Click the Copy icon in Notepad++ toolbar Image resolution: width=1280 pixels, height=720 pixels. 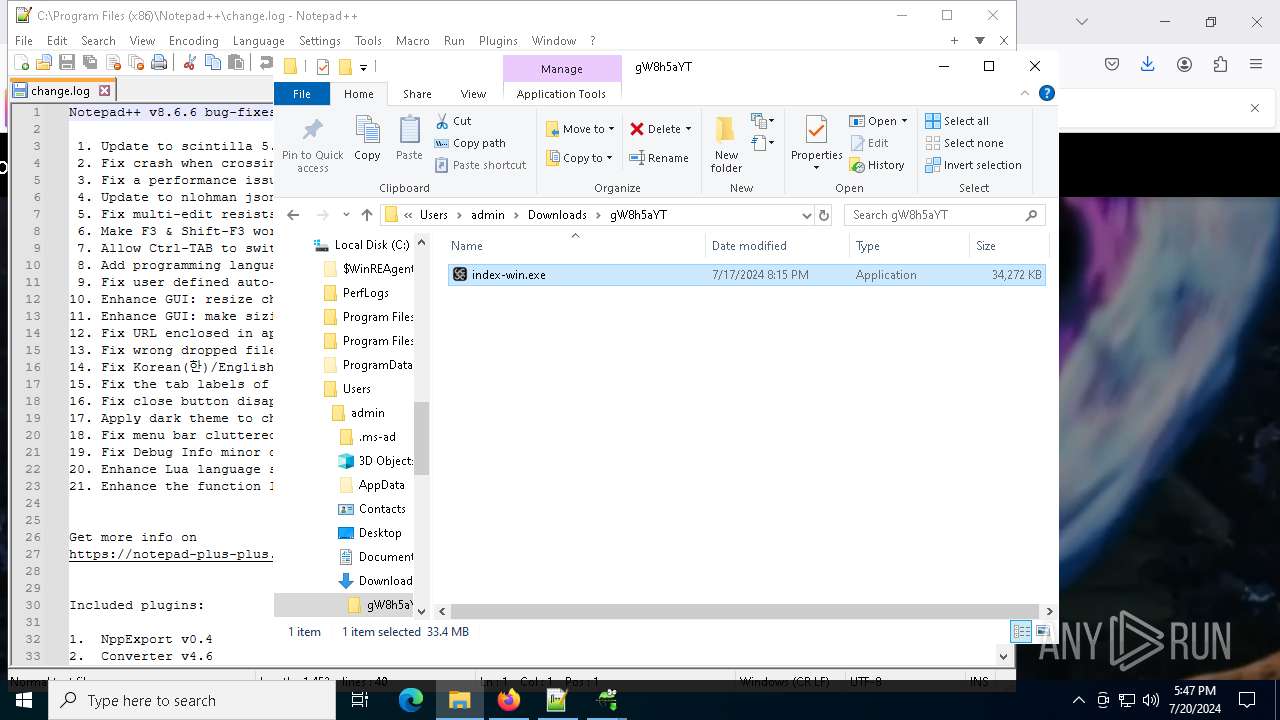click(212, 62)
